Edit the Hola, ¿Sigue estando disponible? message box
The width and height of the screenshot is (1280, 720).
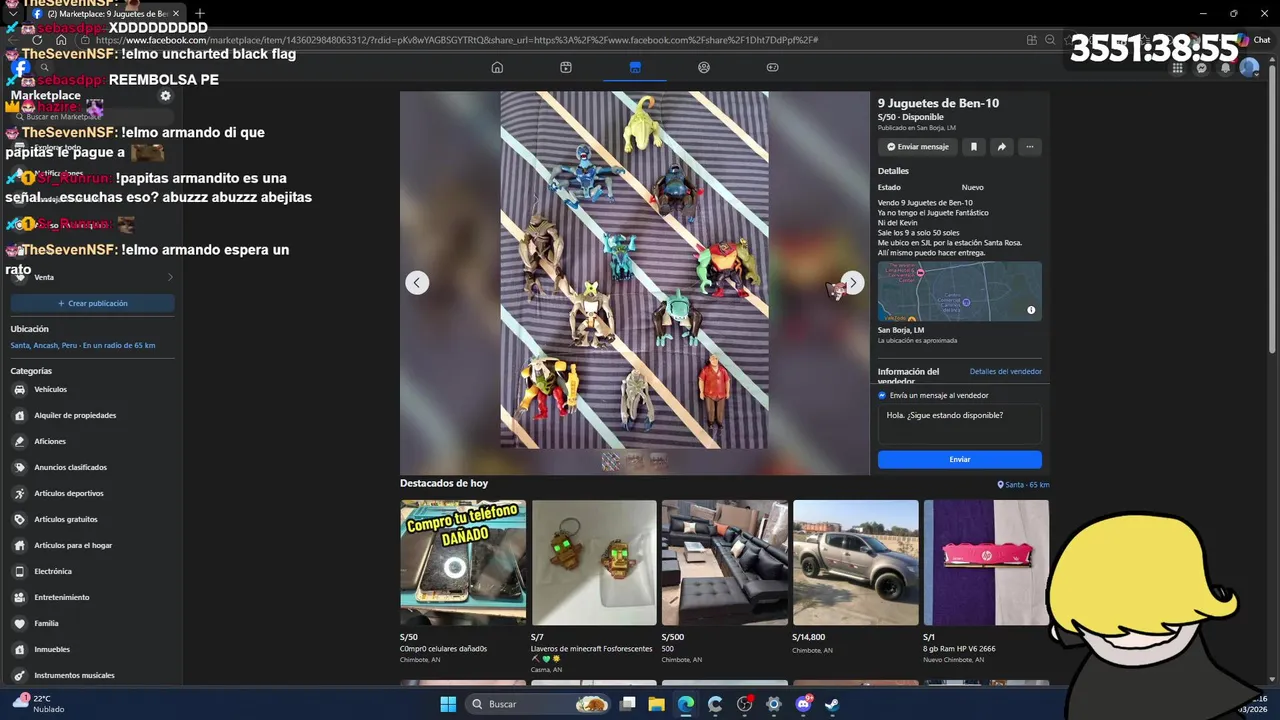click(960, 424)
